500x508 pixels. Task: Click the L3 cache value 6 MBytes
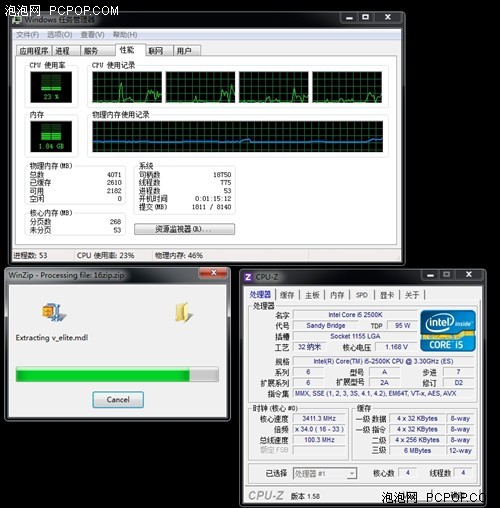pos(417,451)
